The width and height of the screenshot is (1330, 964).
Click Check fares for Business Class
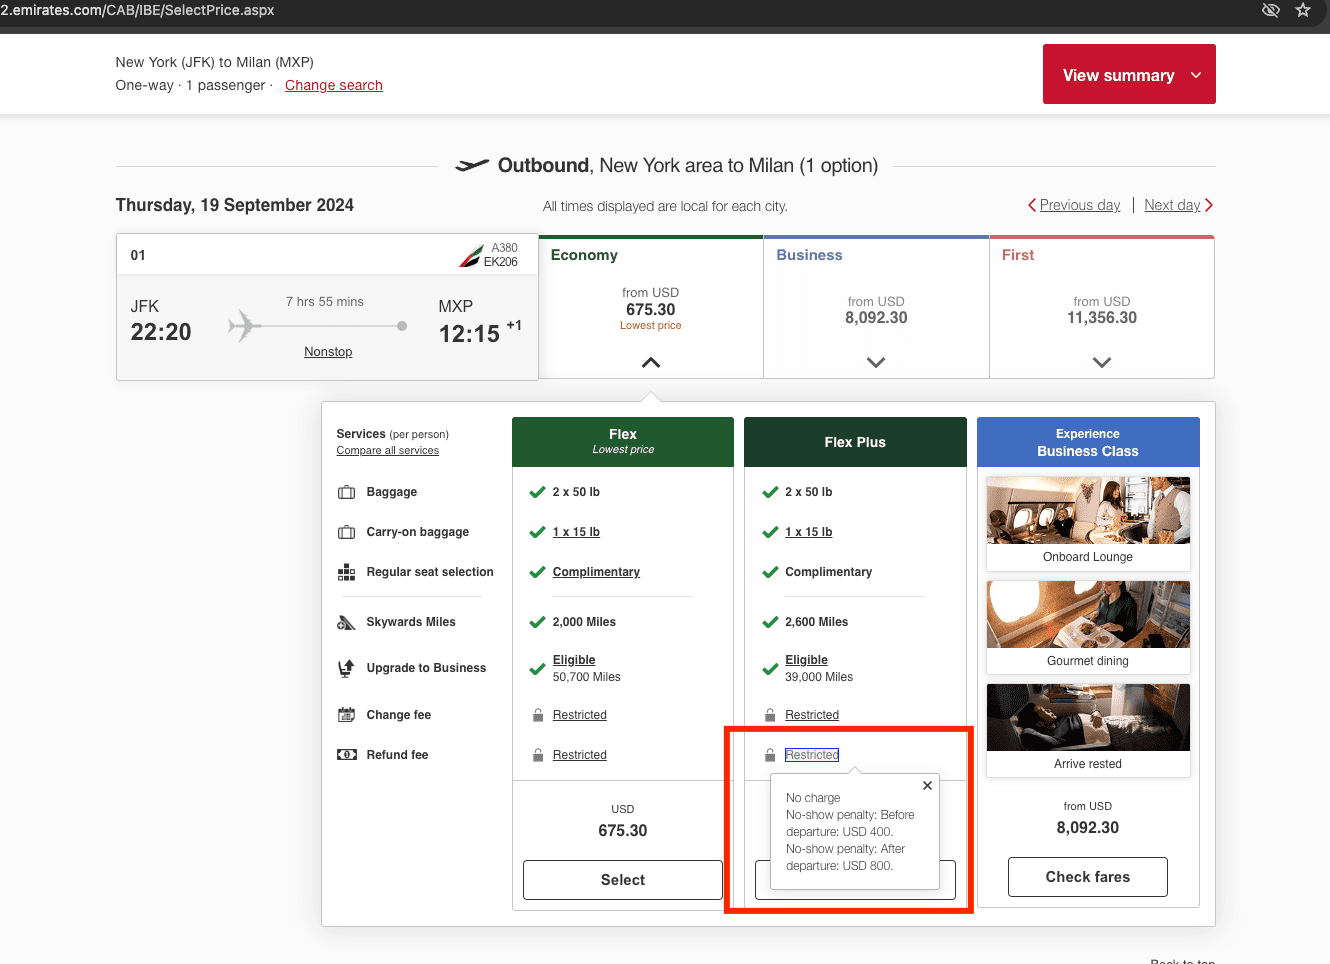click(x=1087, y=877)
